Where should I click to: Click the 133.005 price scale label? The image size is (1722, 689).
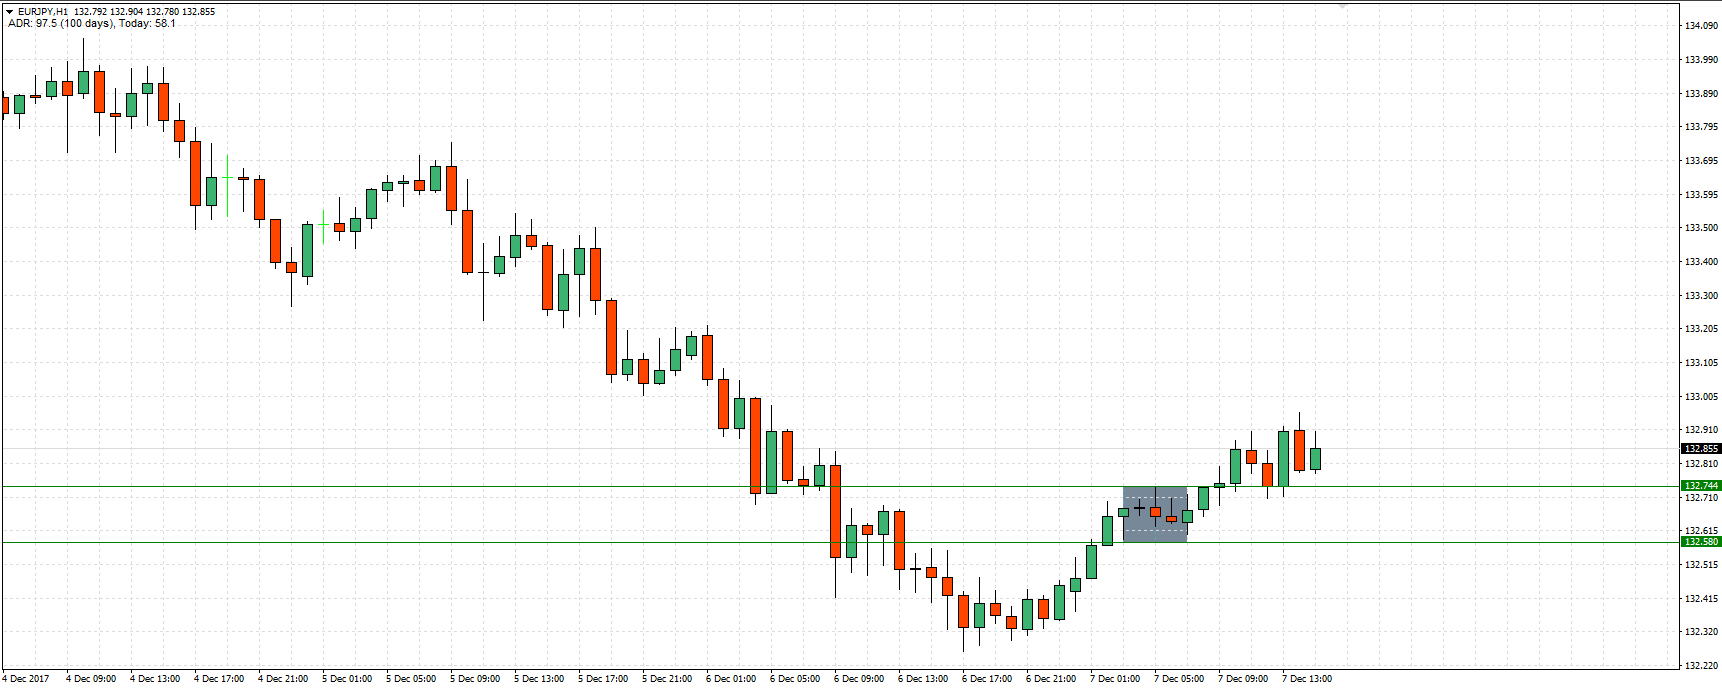[1701, 397]
